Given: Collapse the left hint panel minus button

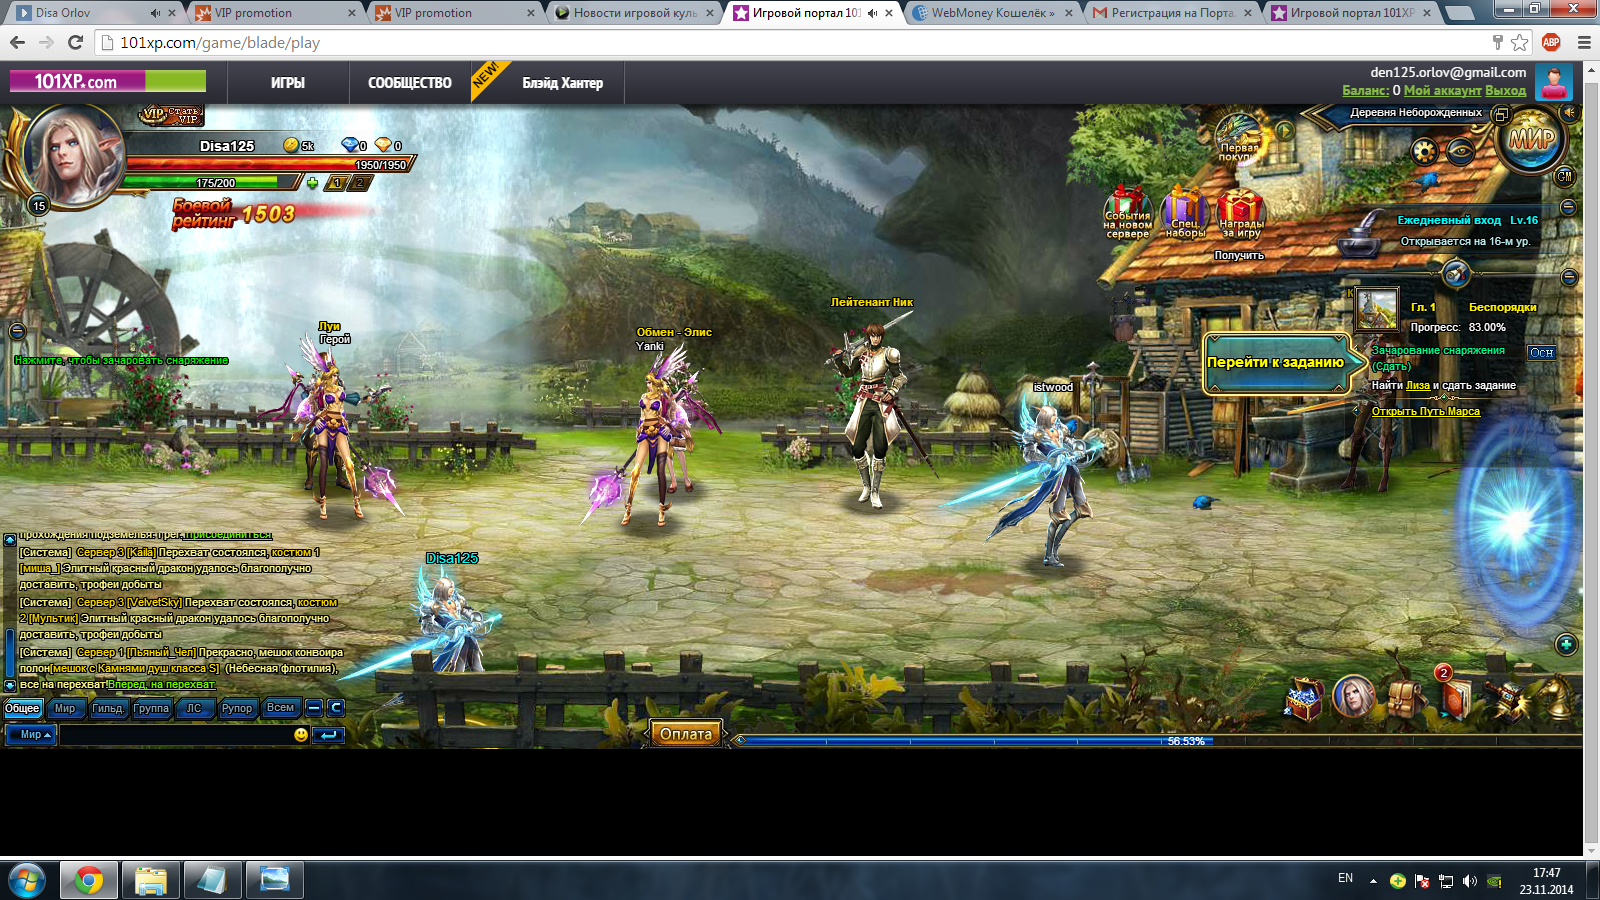Looking at the screenshot, I should click(x=17, y=331).
